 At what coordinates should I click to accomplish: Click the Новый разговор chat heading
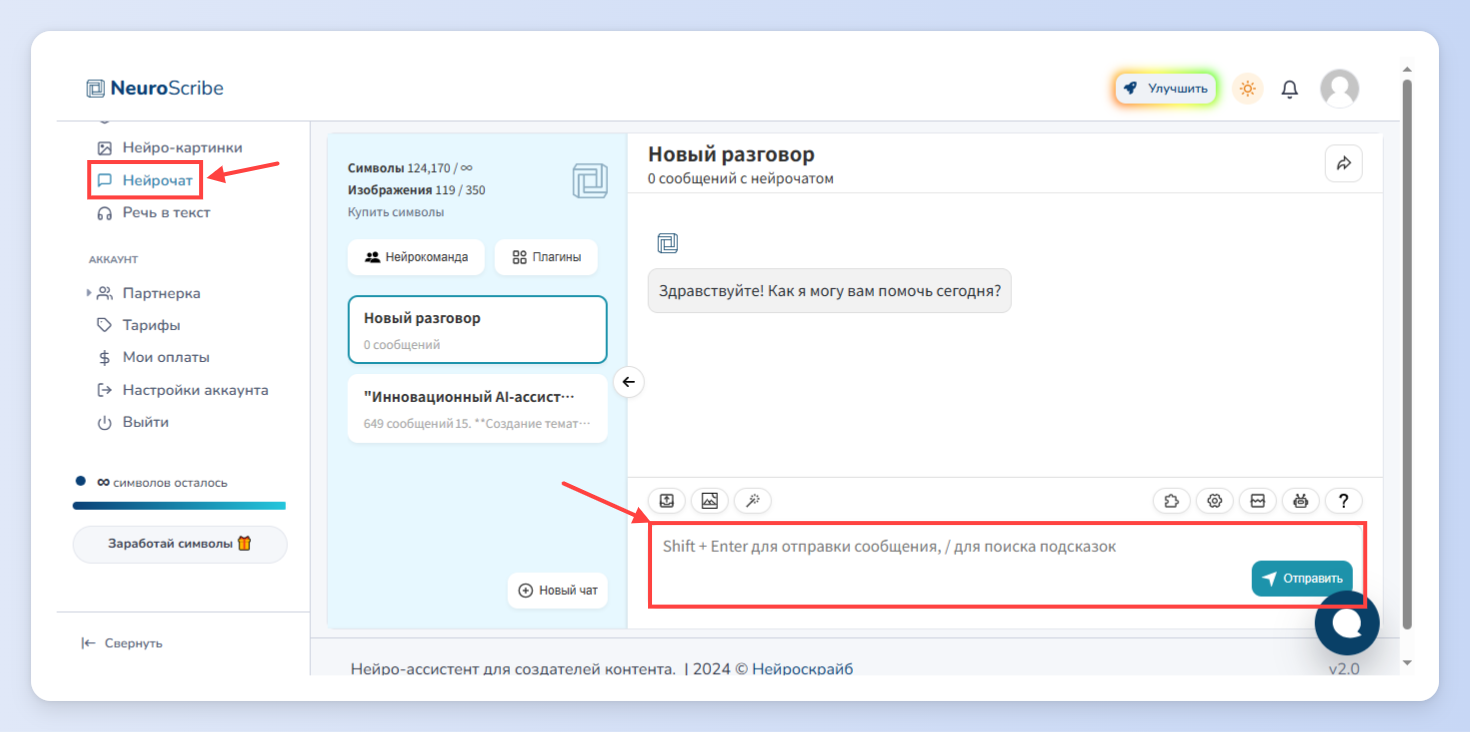pyautogui.click(x=731, y=154)
